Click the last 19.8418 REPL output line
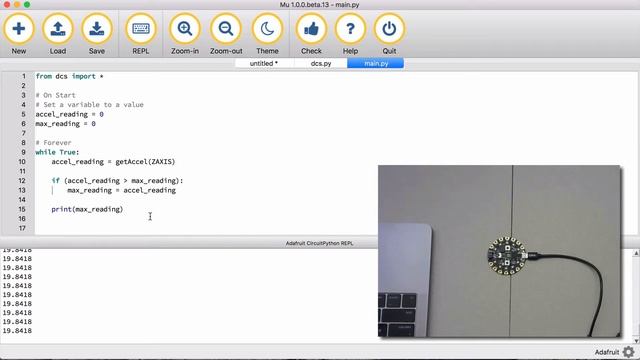 click(17, 331)
